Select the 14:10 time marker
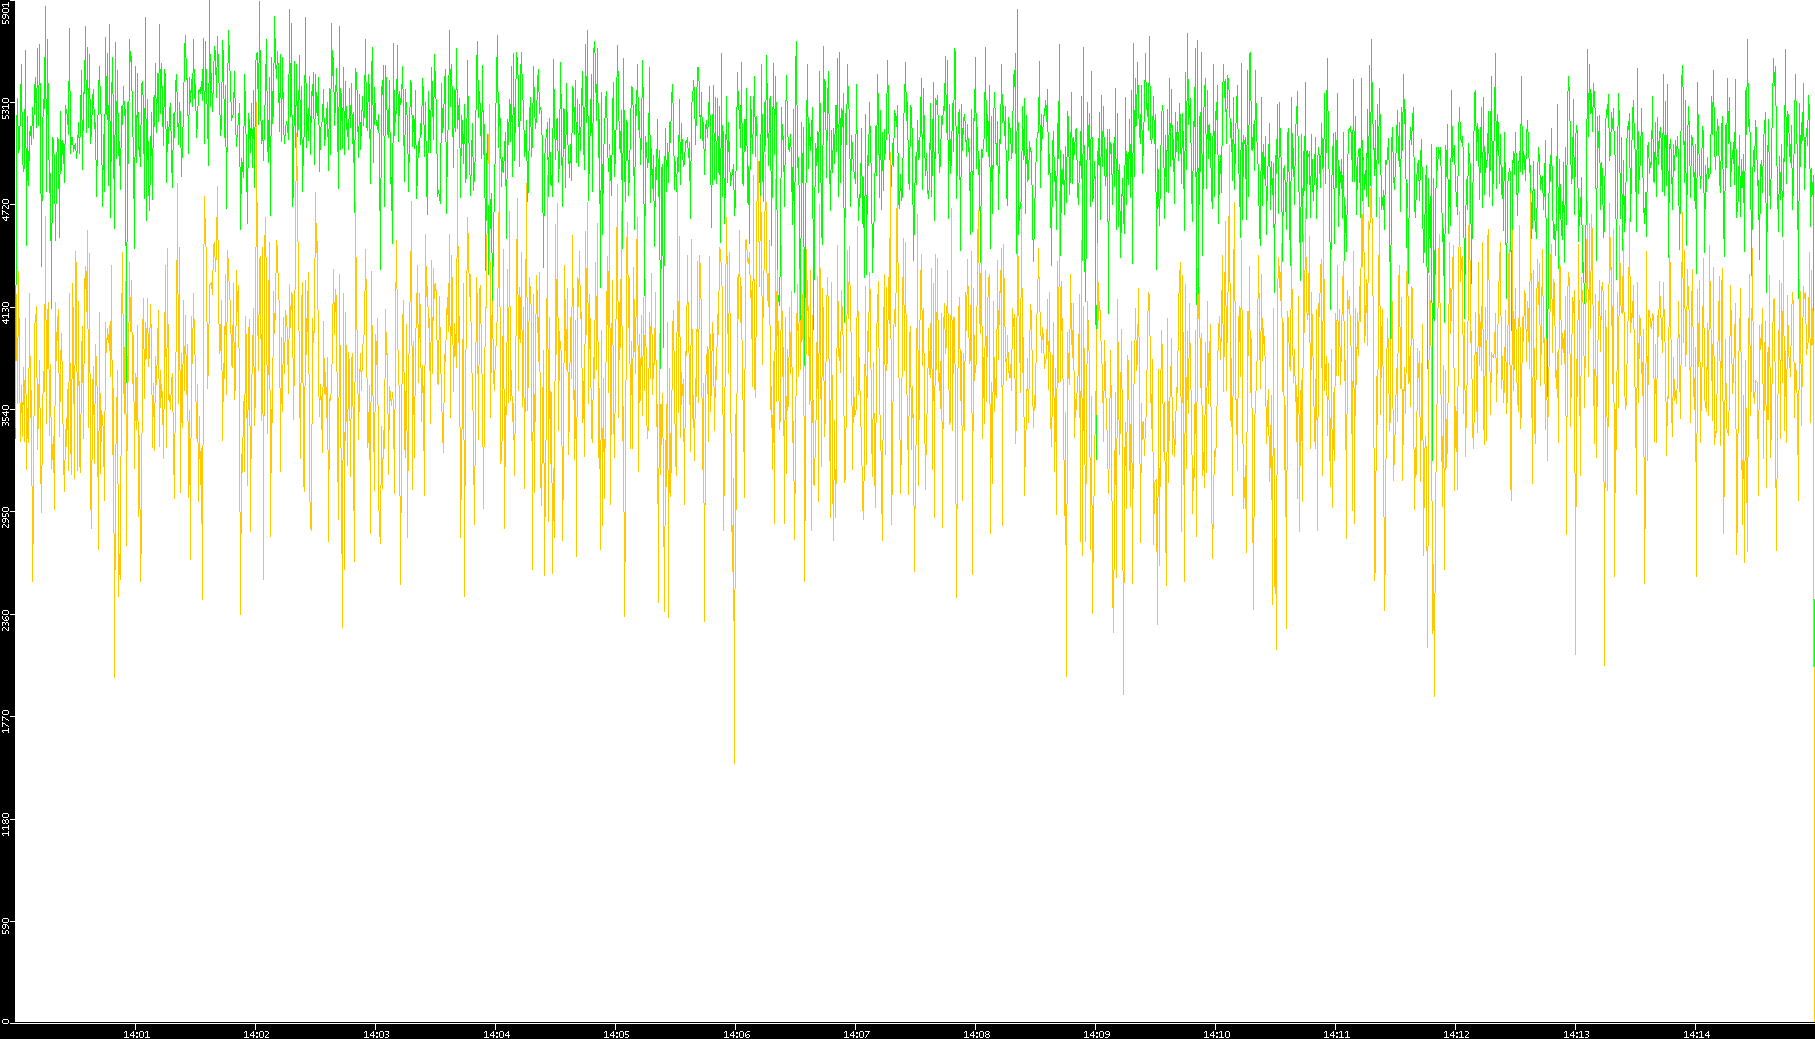Viewport: 1815px width, 1039px height. pyautogui.click(x=1216, y=1034)
